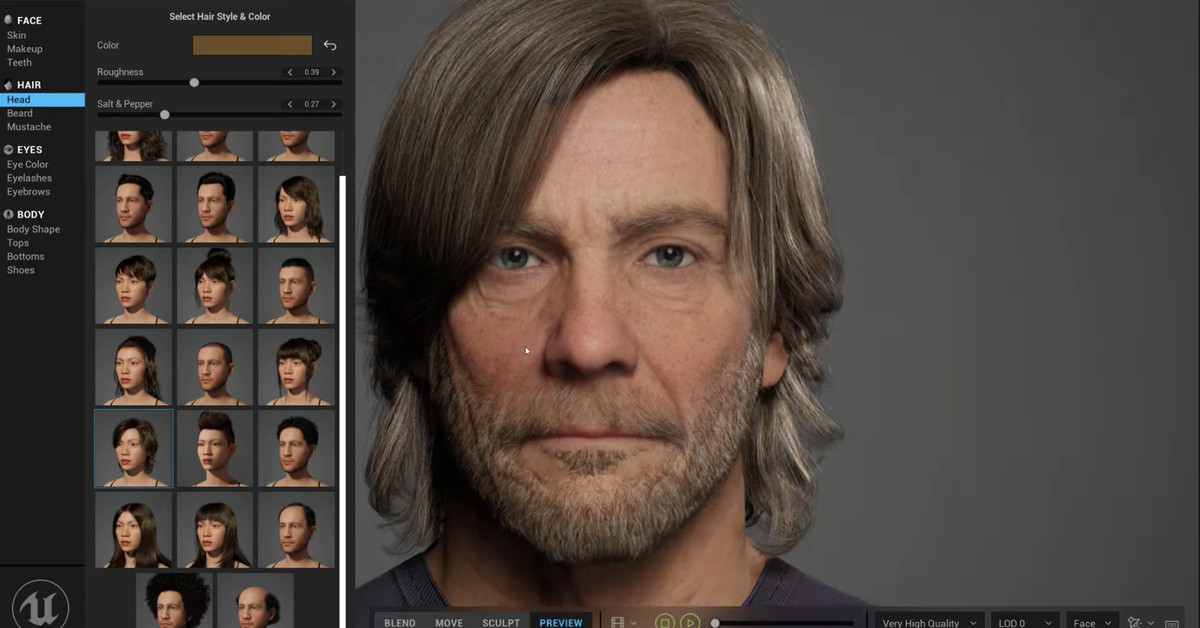Increase Roughness with the right stepper arrow

[x=333, y=72]
